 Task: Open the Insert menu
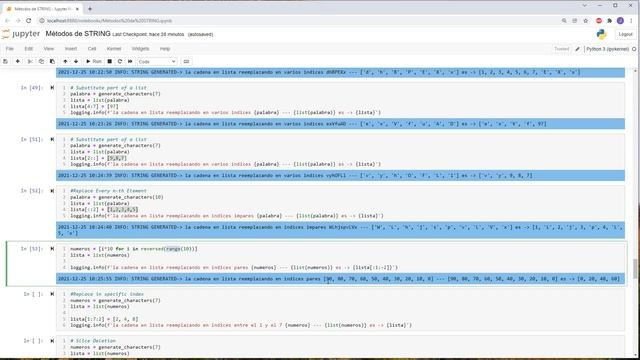[x=71, y=49]
